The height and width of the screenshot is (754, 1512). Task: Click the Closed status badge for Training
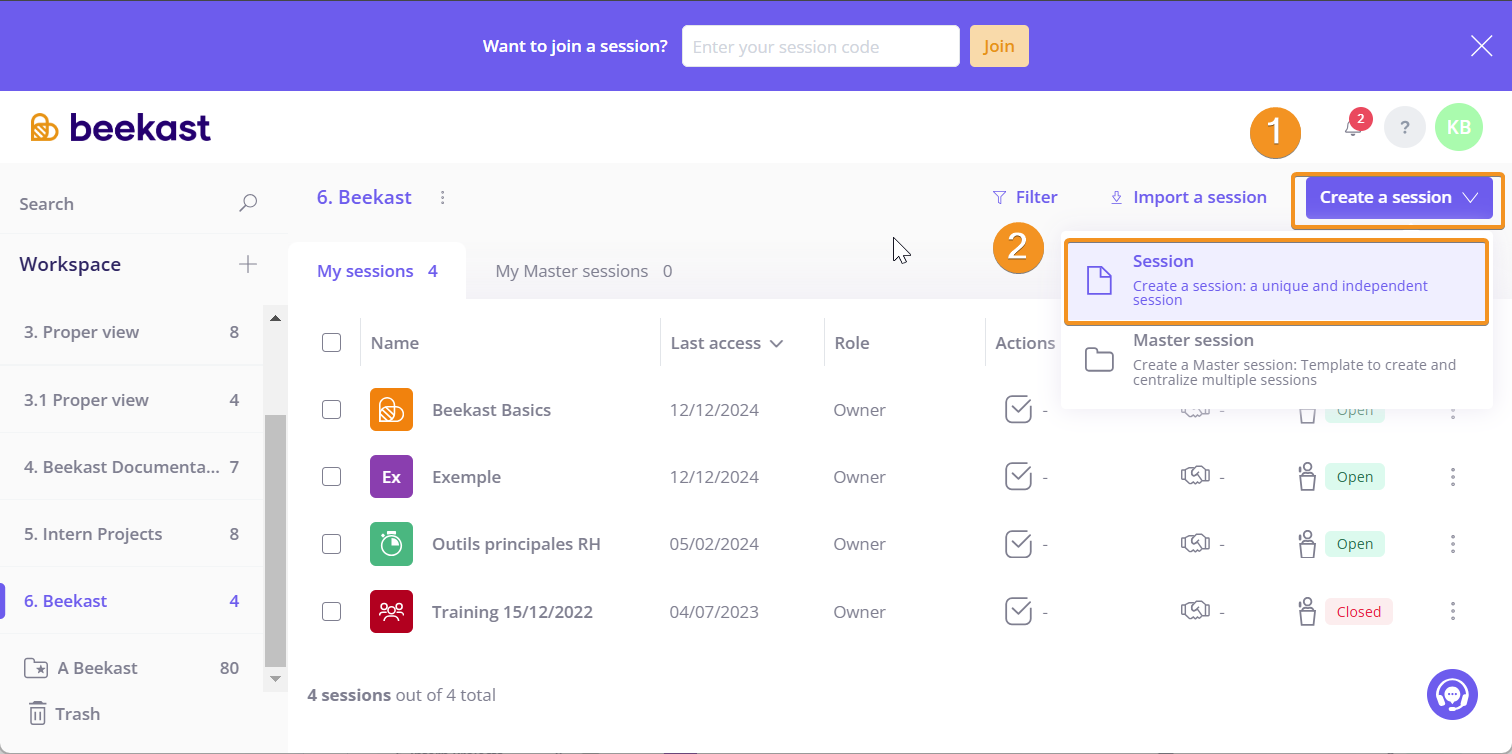pos(1359,611)
